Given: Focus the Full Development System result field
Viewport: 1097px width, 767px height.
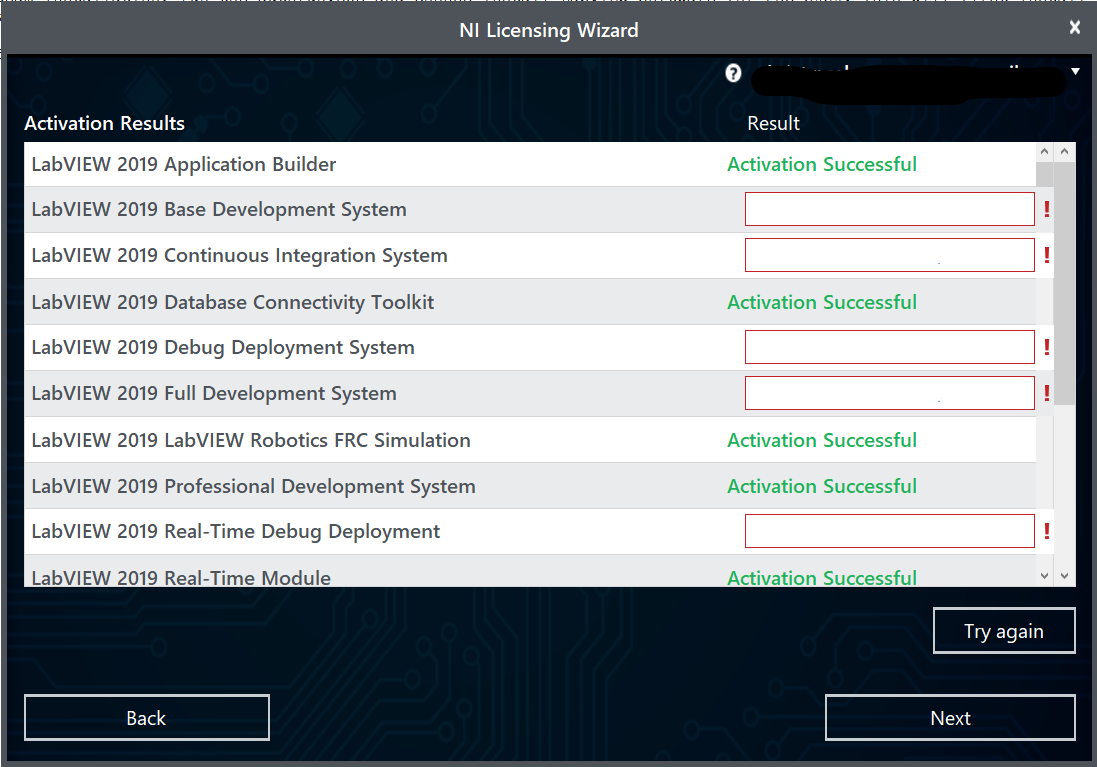Looking at the screenshot, I should 889,393.
